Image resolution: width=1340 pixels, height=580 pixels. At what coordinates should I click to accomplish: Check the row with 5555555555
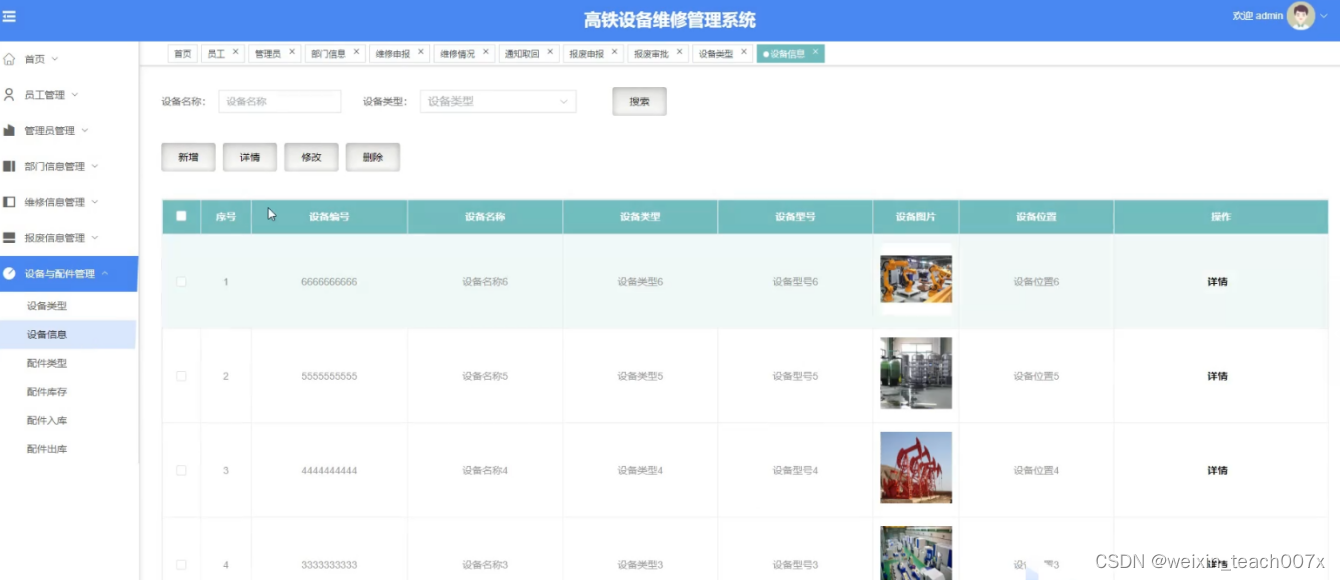pos(181,376)
